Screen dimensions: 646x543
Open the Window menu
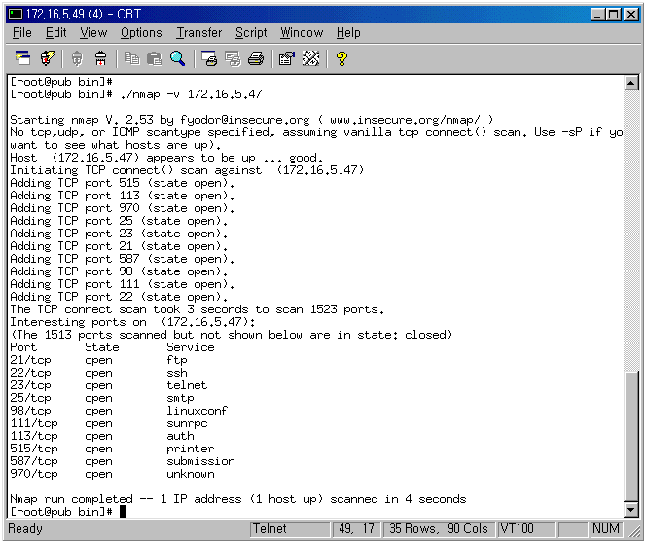302,33
